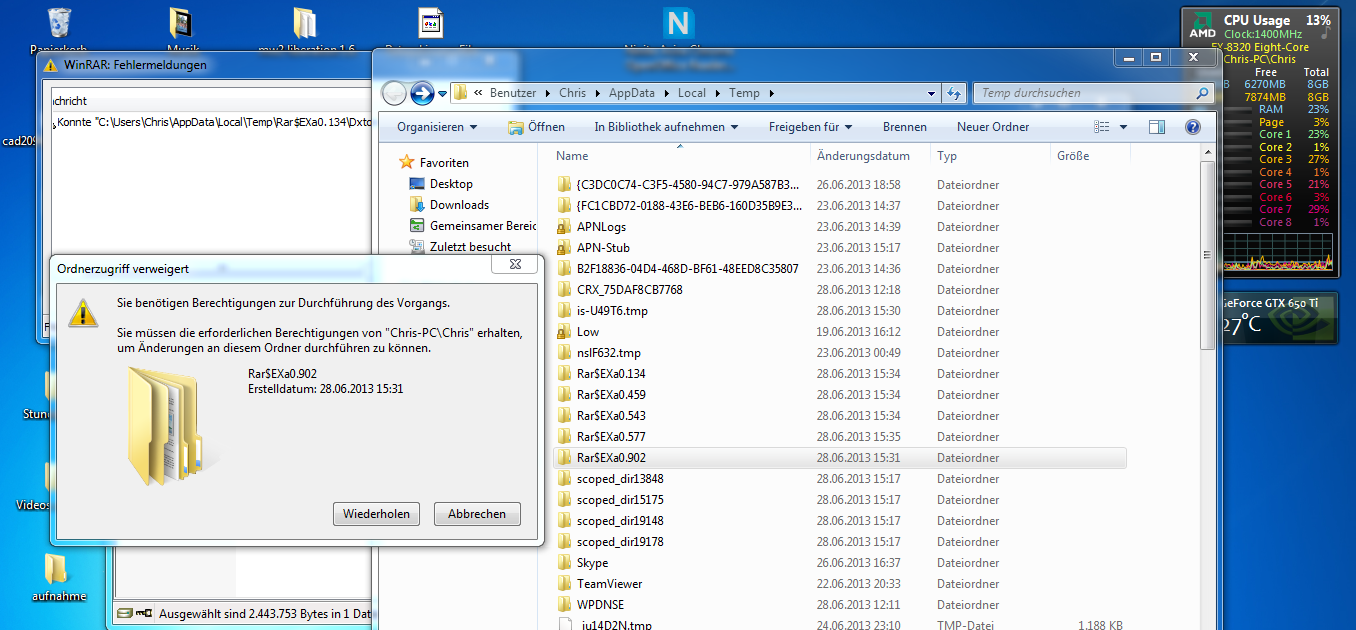Screen dimensions: 1356x630
Task: Click the WinRAR error message line
Action: [x=211, y=123]
